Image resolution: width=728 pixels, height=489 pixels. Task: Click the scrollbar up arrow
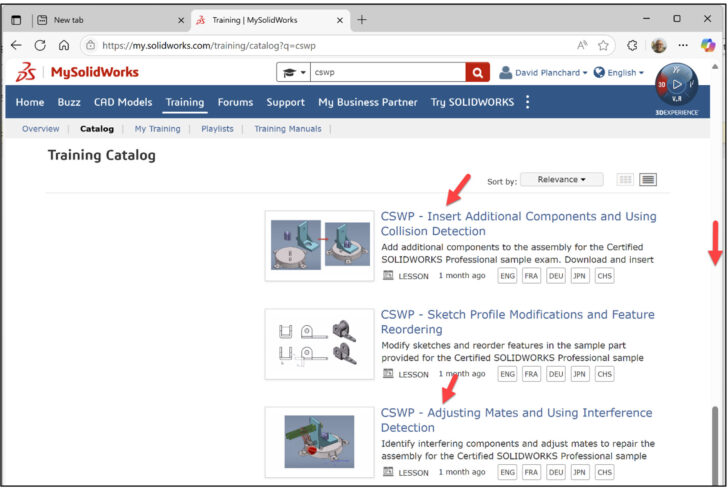click(x=715, y=67)
